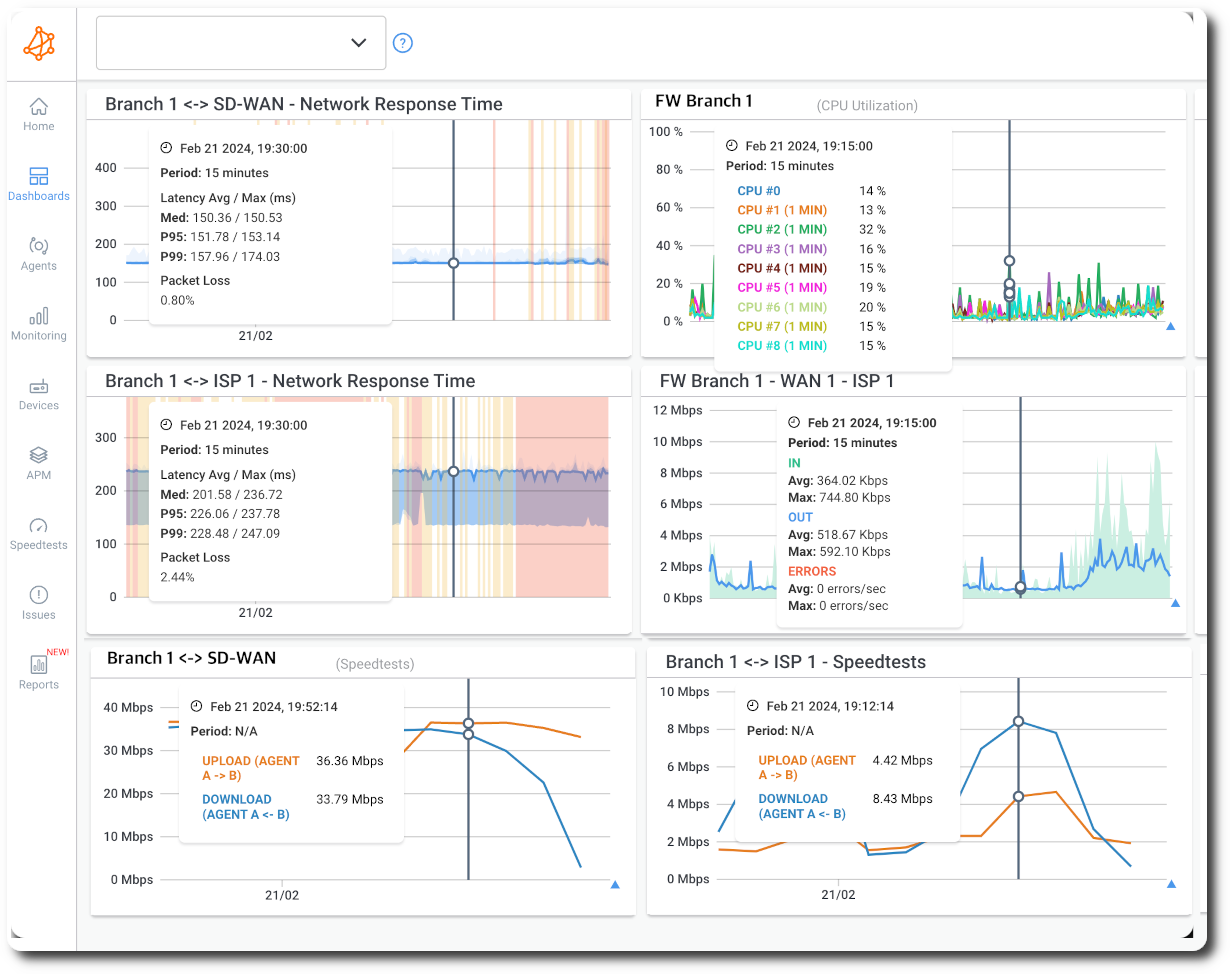The width and height of the screenshot is (1230, 974).
Task: Open the Home page from the sidebar
Action: pyautogui.click(x=38, y=112)
